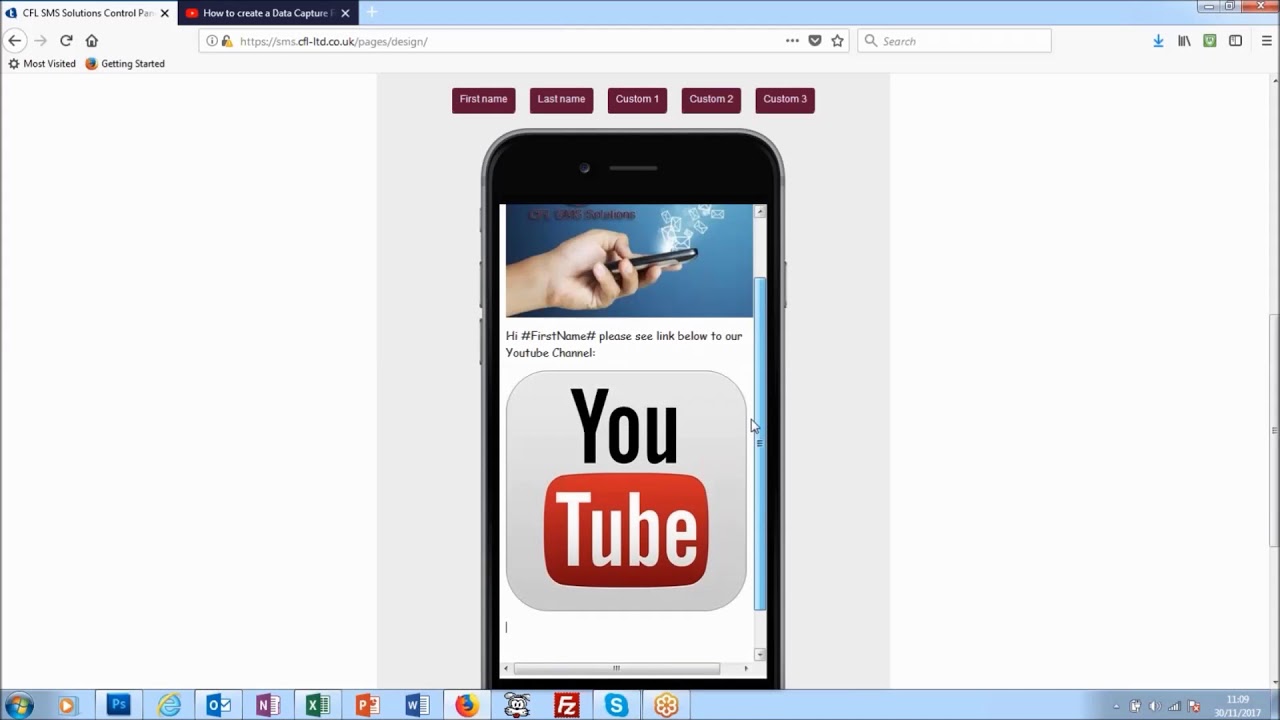Open Word from the taskbar
The width and height of the screenshot is (1280, 720).
coord(417,705)
